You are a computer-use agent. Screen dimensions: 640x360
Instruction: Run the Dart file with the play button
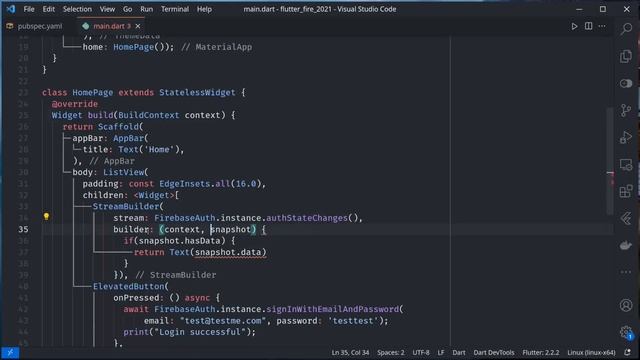574,26
